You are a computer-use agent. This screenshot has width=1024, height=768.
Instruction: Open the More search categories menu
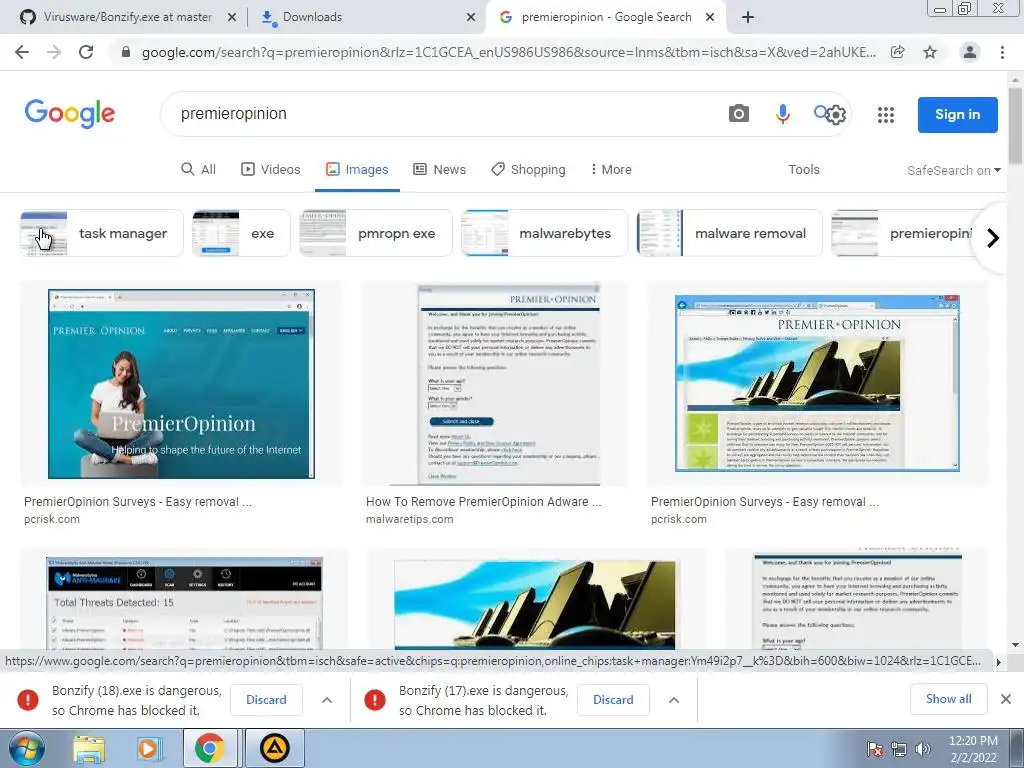(611, 169)
